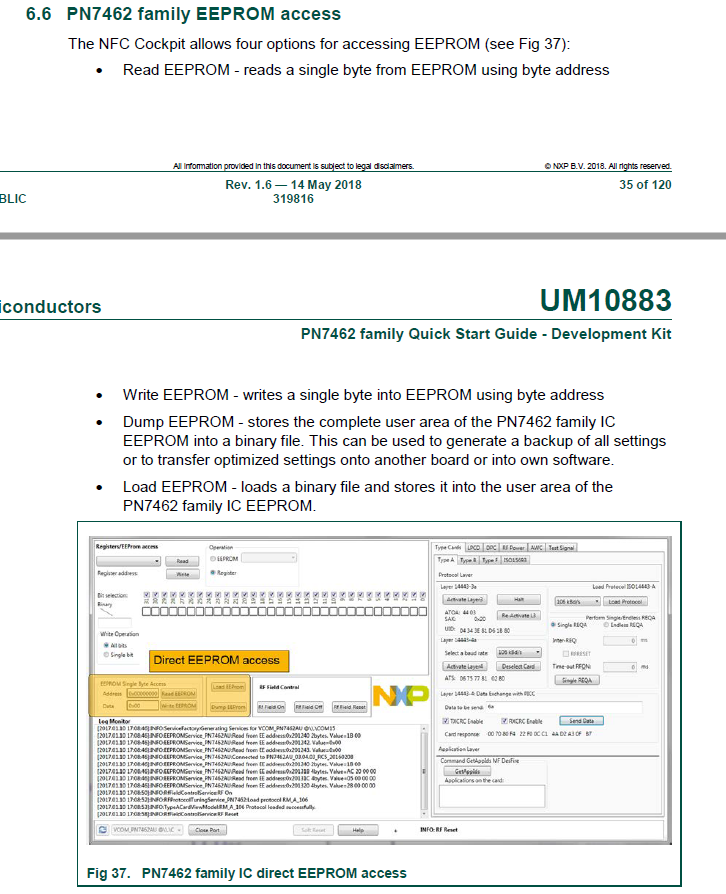Choose the Single bit write operation
The image size is (726, 894).
[106, 655]
